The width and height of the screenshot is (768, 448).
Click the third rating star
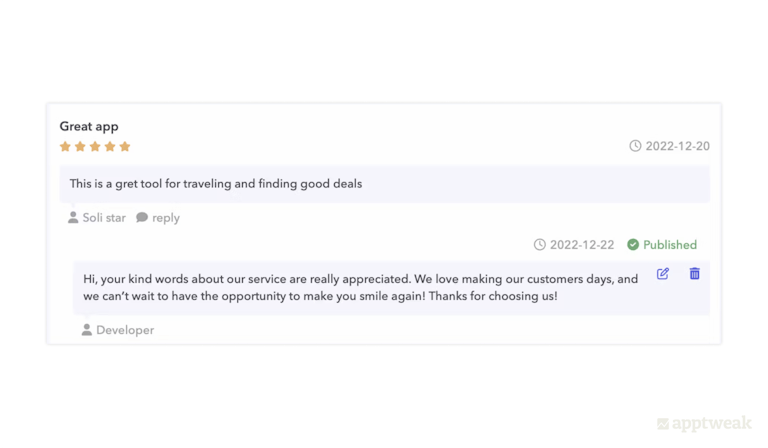pyautogui.click(x=95, y=146)
